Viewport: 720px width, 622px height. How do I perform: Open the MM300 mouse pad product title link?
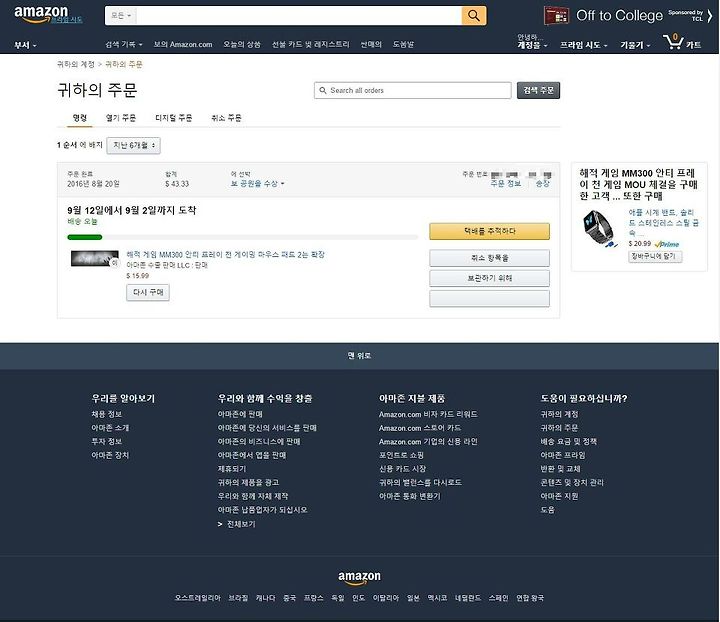[x=225, y=254]
